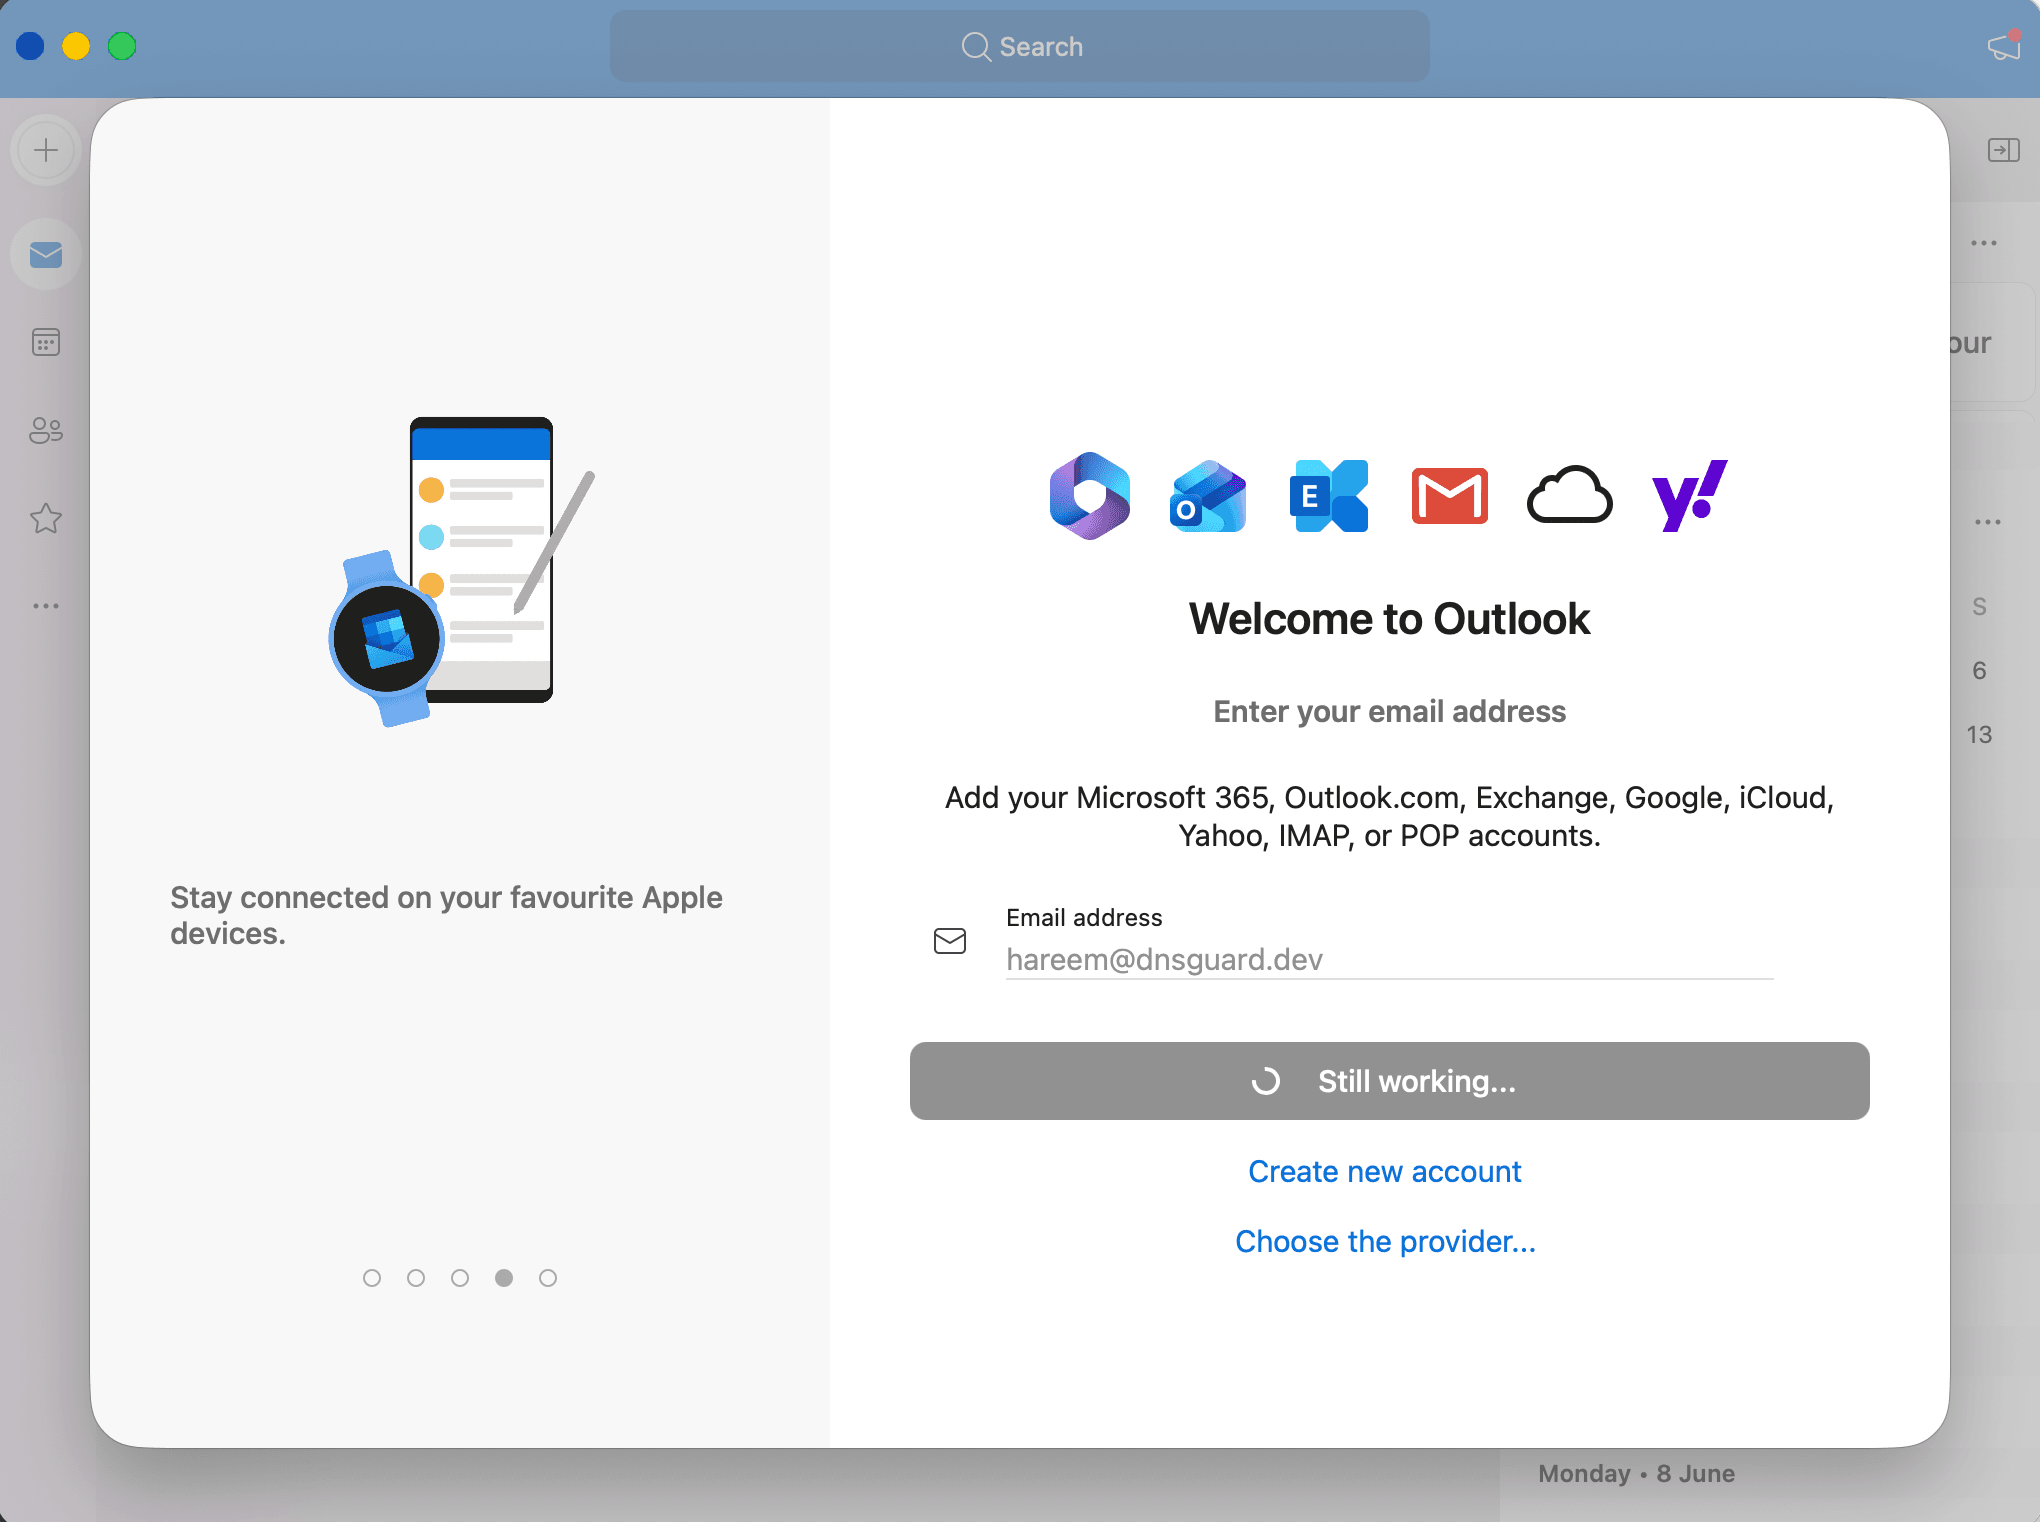Click the Microsoft 365 logo
2040x1522 pixels.
coord(1090,496)
